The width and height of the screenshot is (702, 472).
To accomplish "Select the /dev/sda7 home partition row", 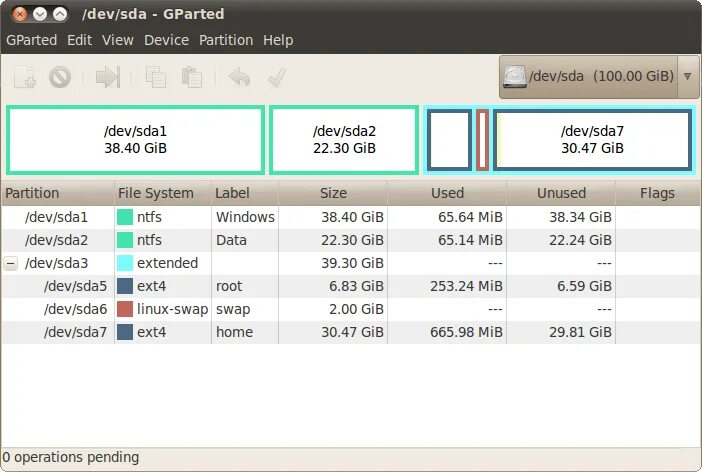I will coord(351,332).
